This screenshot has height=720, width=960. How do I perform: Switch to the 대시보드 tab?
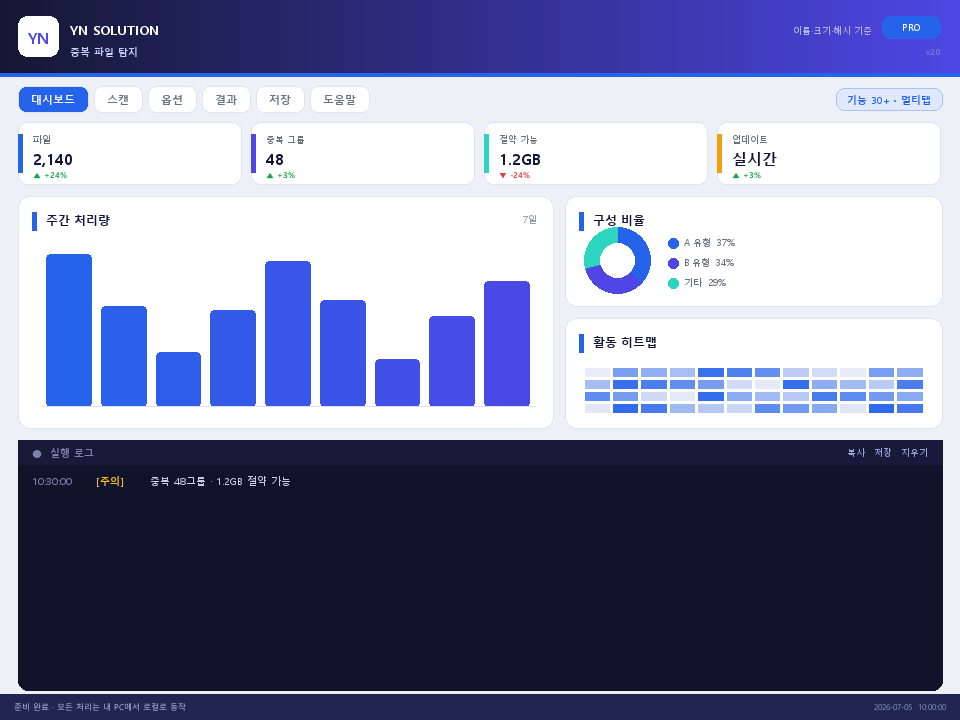(x=53, y=99)
